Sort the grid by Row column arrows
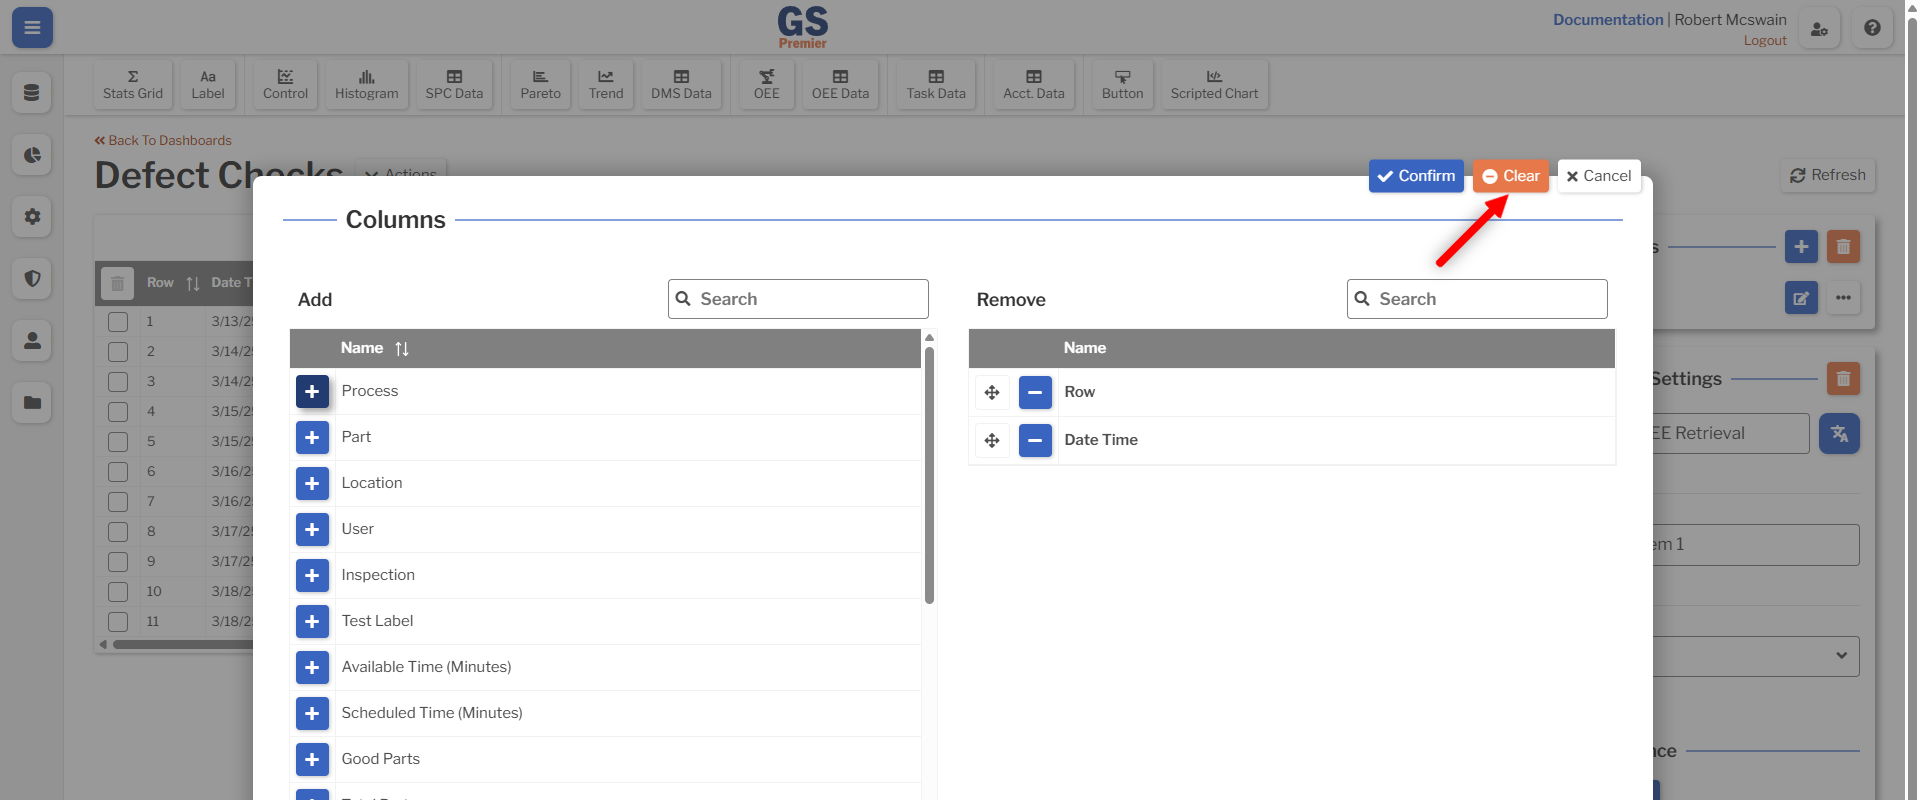The image size is (1920, 800). 193,284
